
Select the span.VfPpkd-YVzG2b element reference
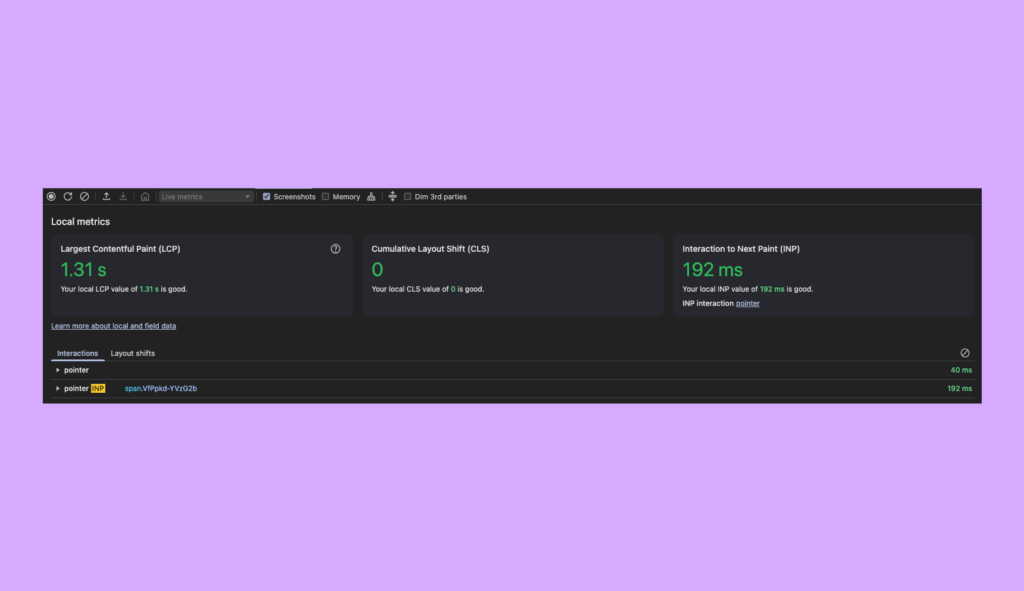[162, 388]
